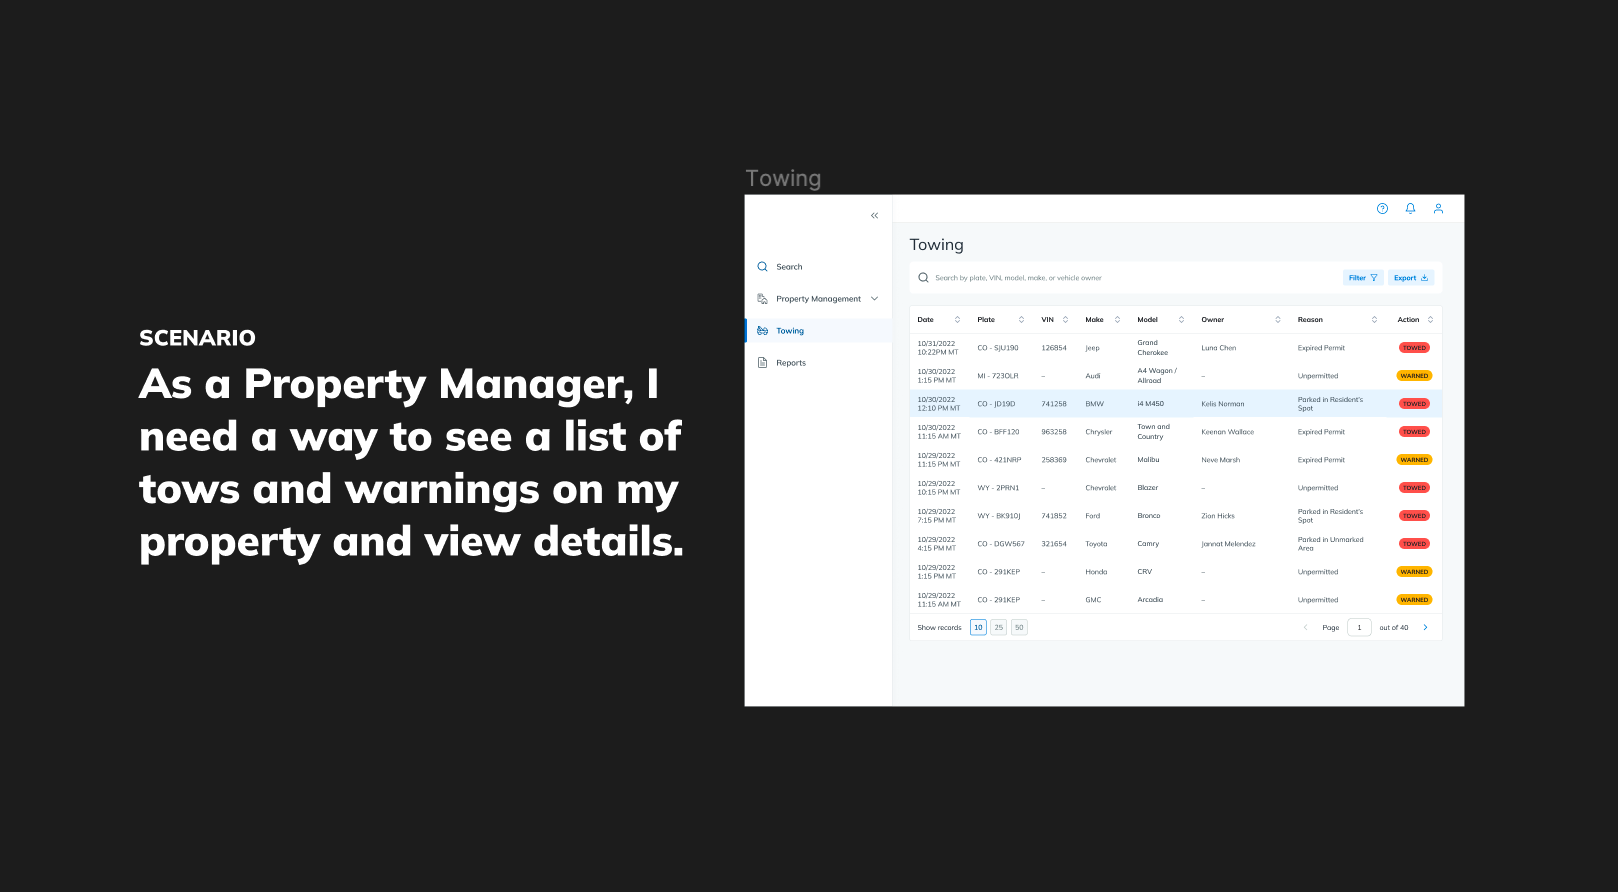Open the Property Management menu item
The width and height of the screenshot is (1618, 892).
(x=818, y=299)
